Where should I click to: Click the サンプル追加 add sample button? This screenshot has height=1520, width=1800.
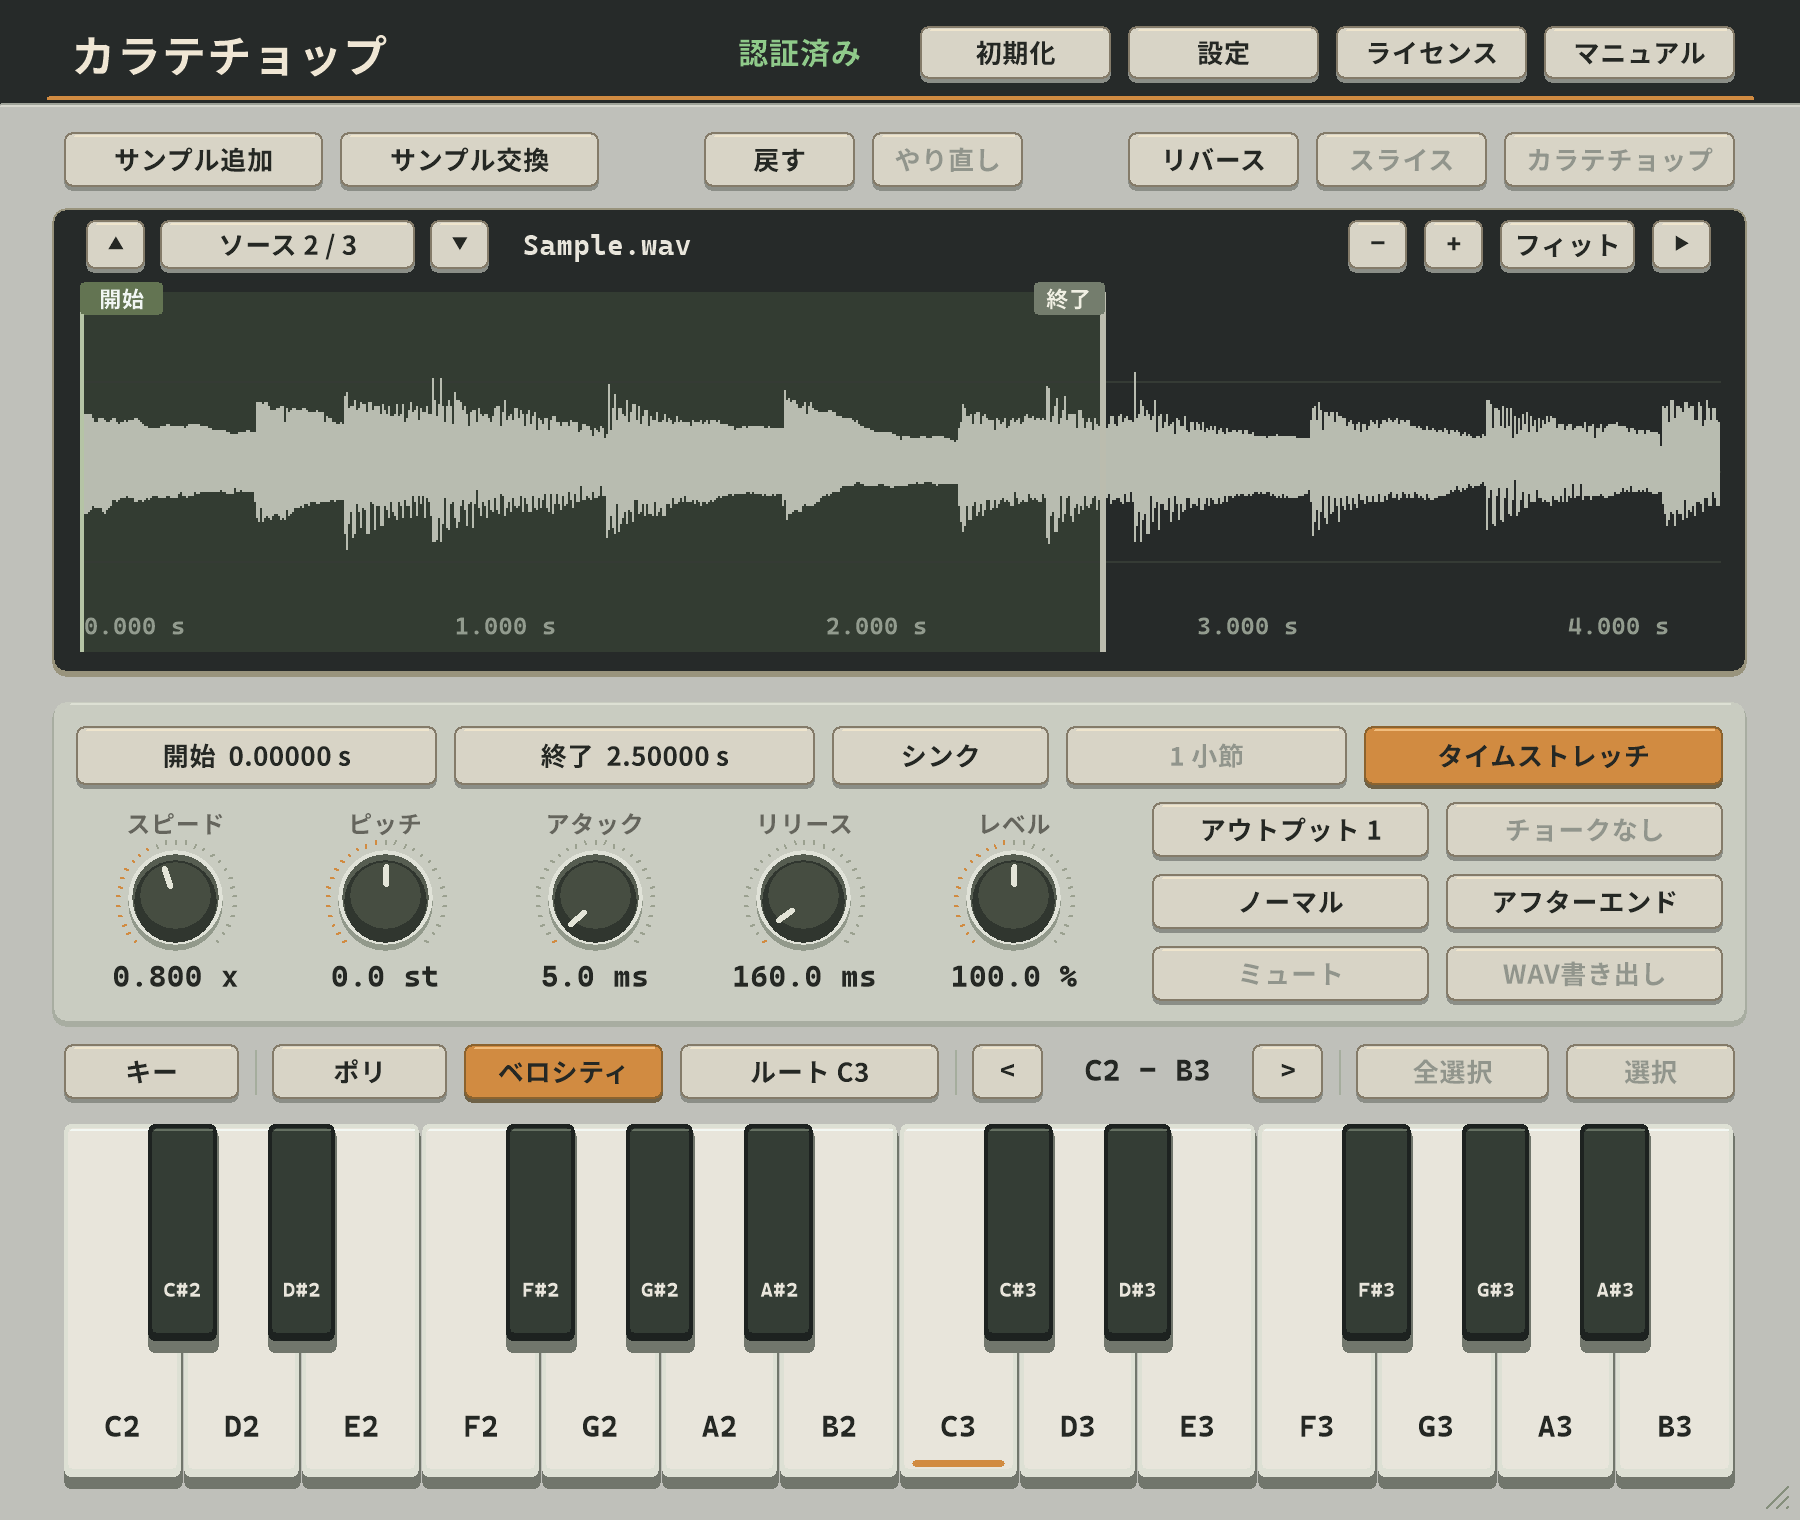[x=193, y=160]
